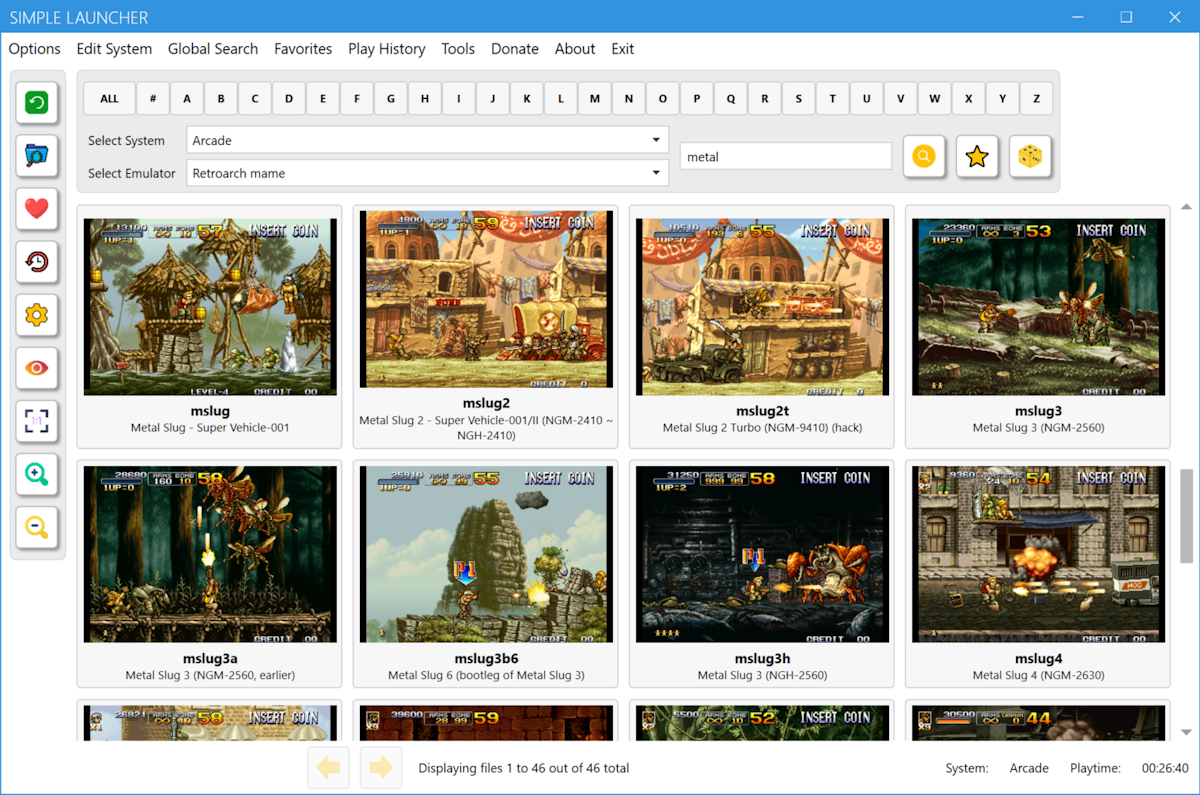Screen dimensions: 1200x795
Task: Open the Edit System menu
Action: coord(114,49)
